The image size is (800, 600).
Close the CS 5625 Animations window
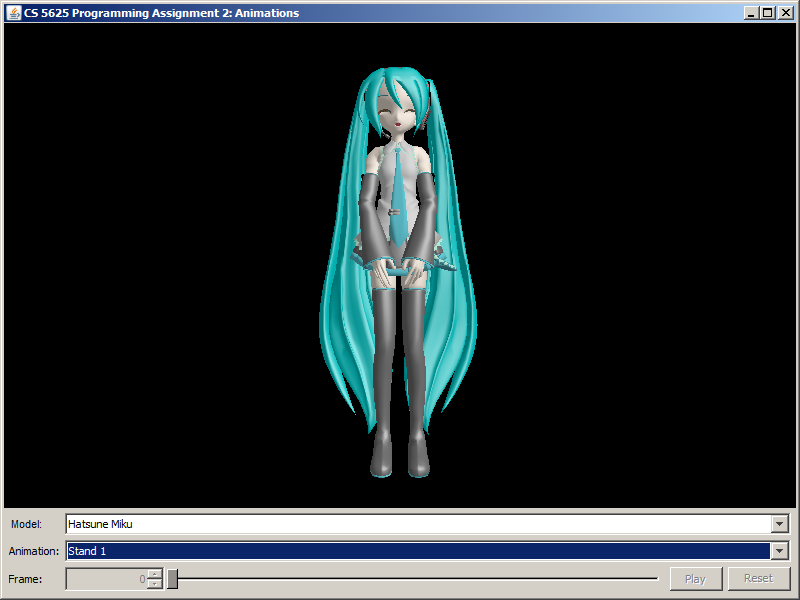tap(783, 13)
